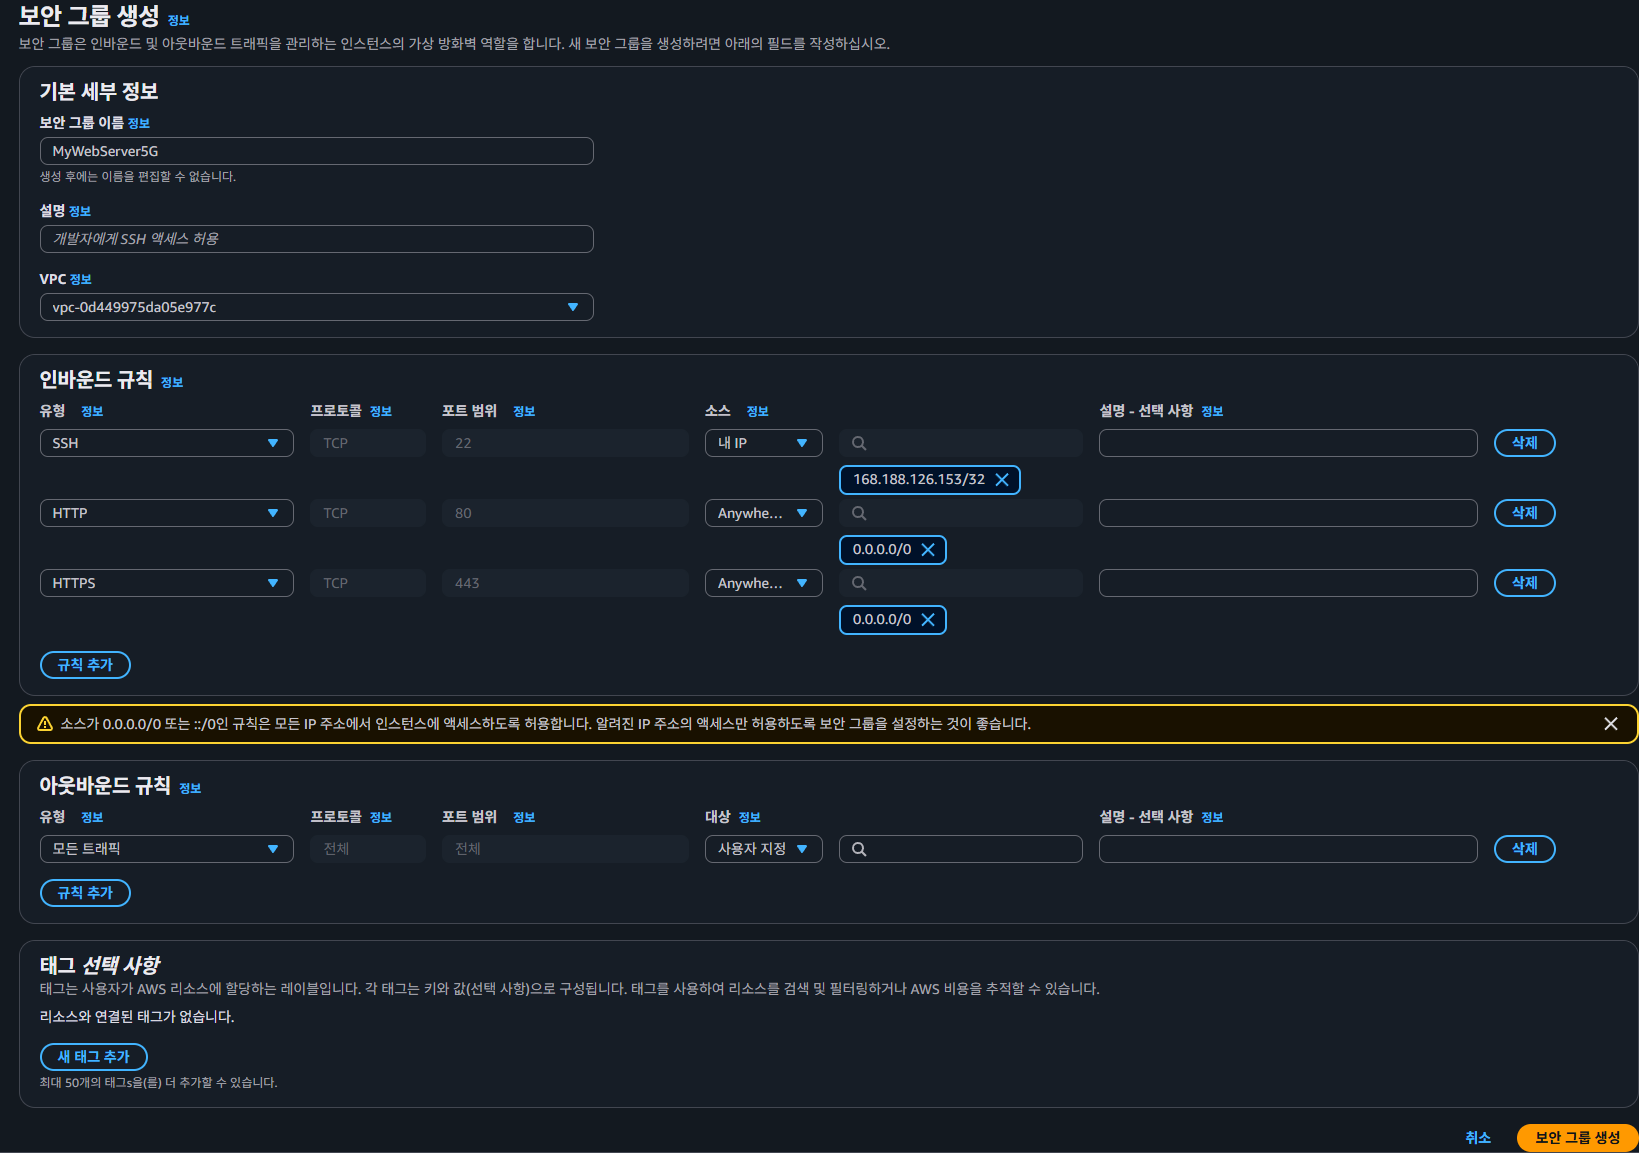Open 정보 link next to 설명 label
This screenshot has height=1153, width=1639.
(80, 212)
